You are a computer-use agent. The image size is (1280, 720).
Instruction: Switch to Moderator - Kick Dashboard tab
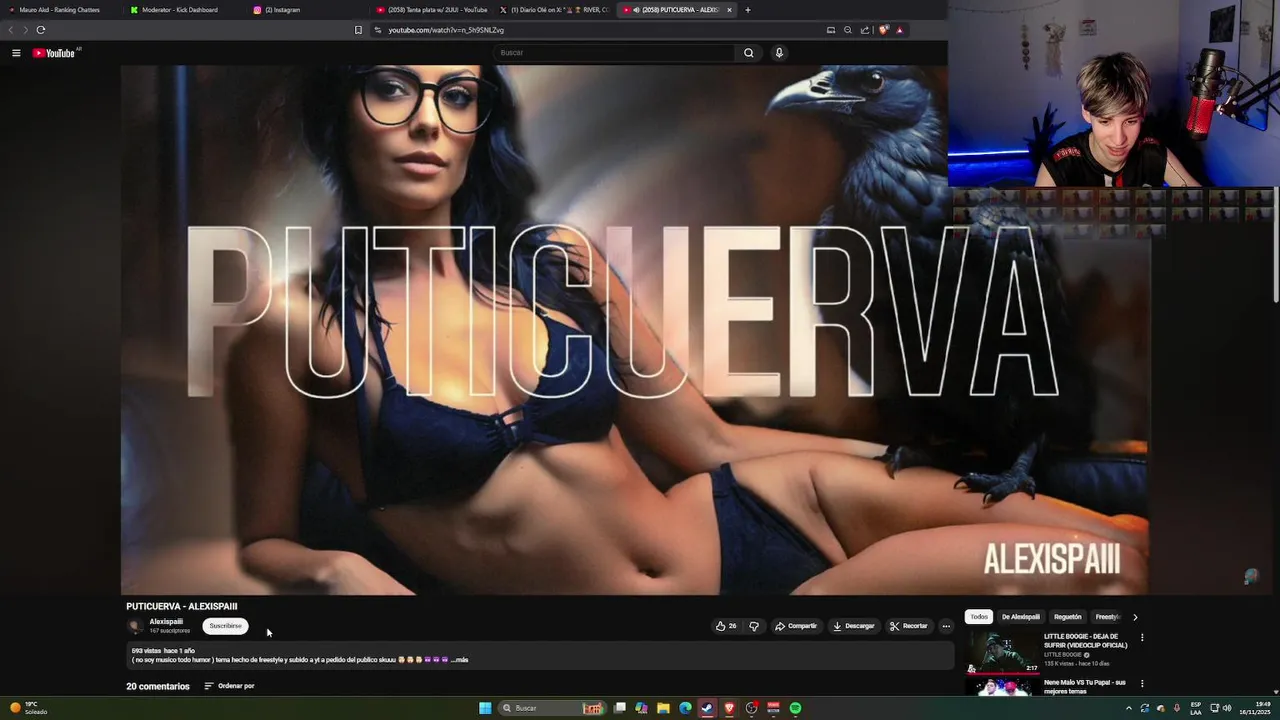pos(180,10)
